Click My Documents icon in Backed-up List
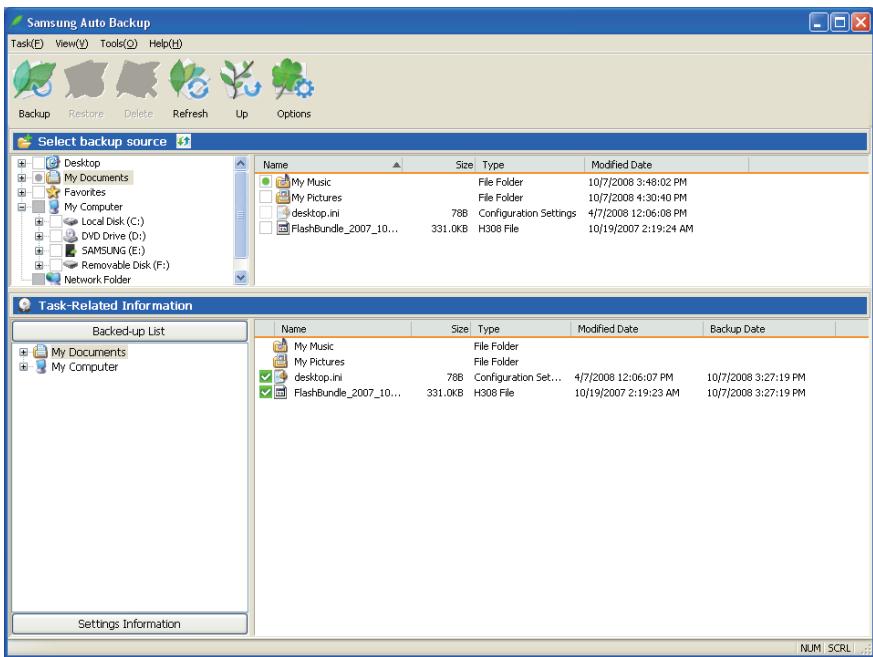The height and width of the screenshot is (657, 873). (40, 352)
